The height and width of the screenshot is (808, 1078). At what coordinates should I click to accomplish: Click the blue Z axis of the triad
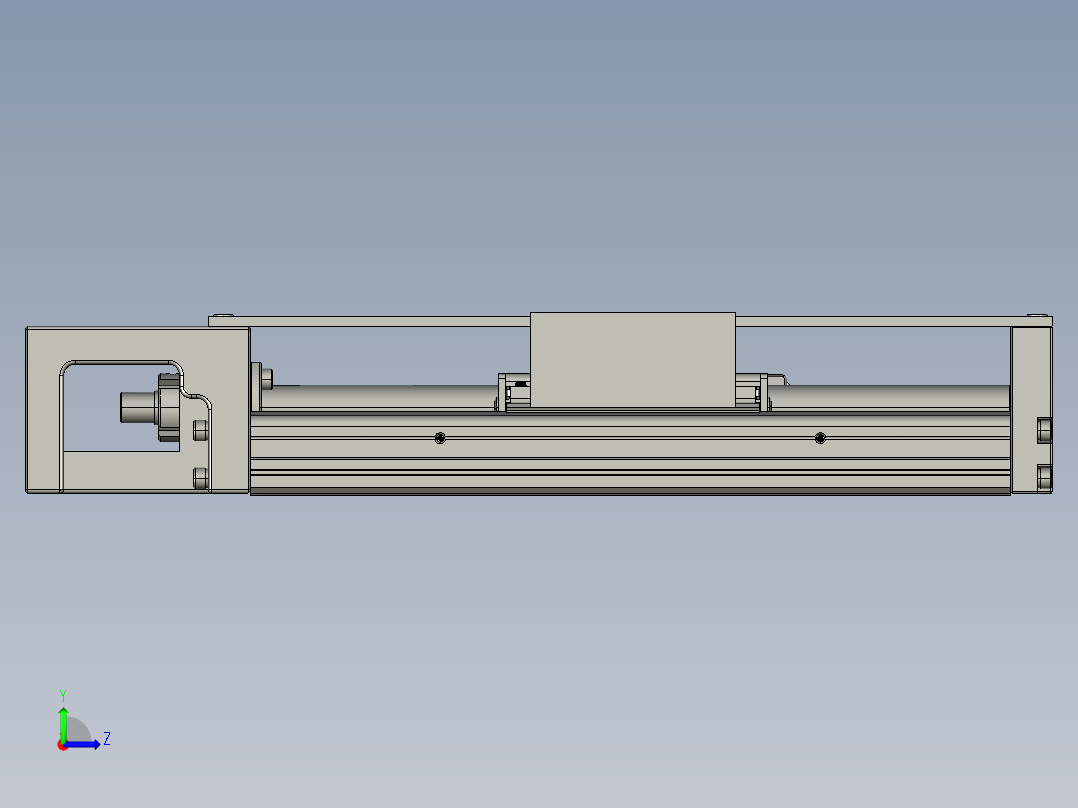click(x=84, y=745)
